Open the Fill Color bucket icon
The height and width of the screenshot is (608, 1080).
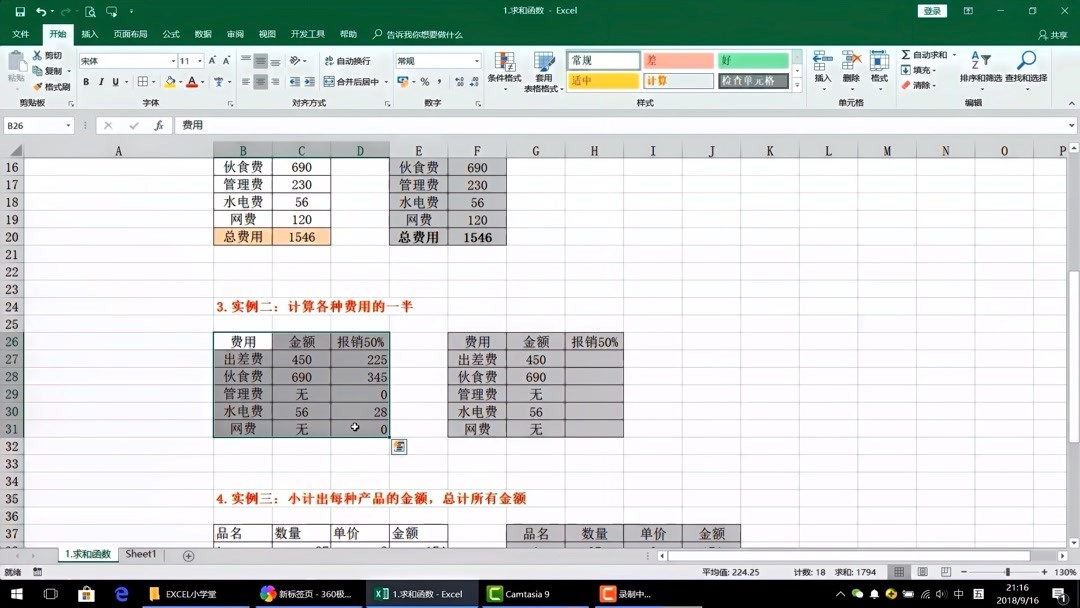pos(171,81)
